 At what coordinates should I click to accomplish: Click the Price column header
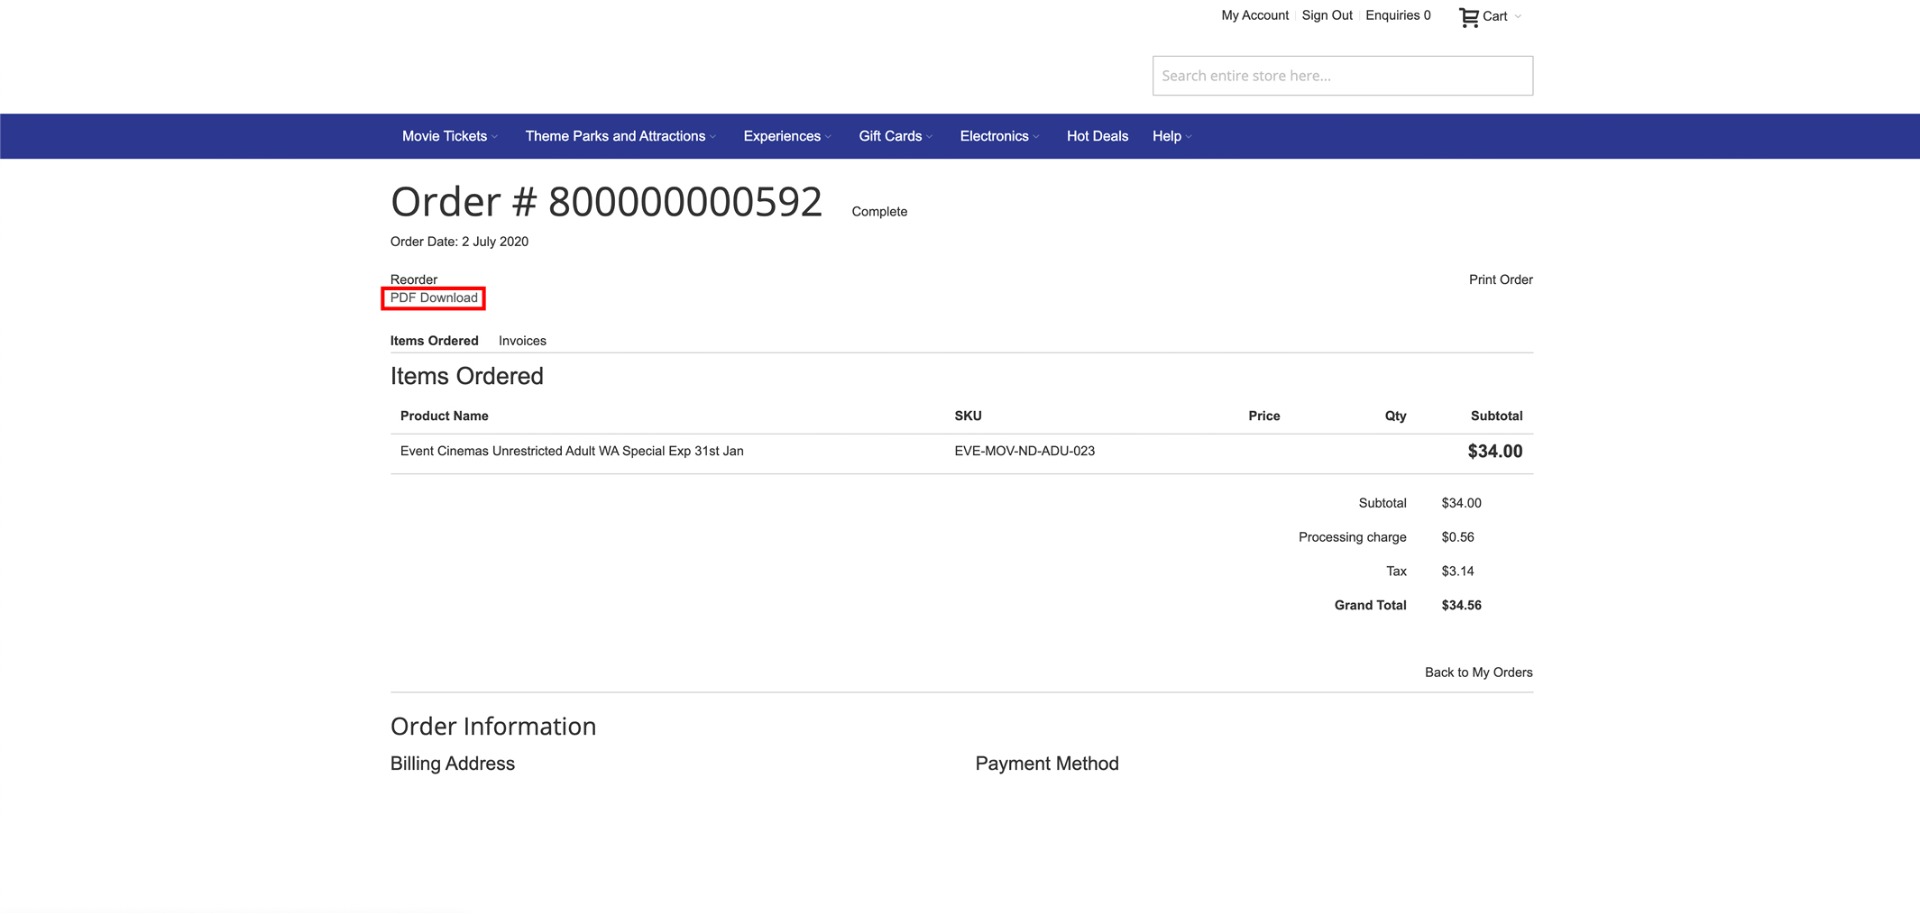(1264, 416)
